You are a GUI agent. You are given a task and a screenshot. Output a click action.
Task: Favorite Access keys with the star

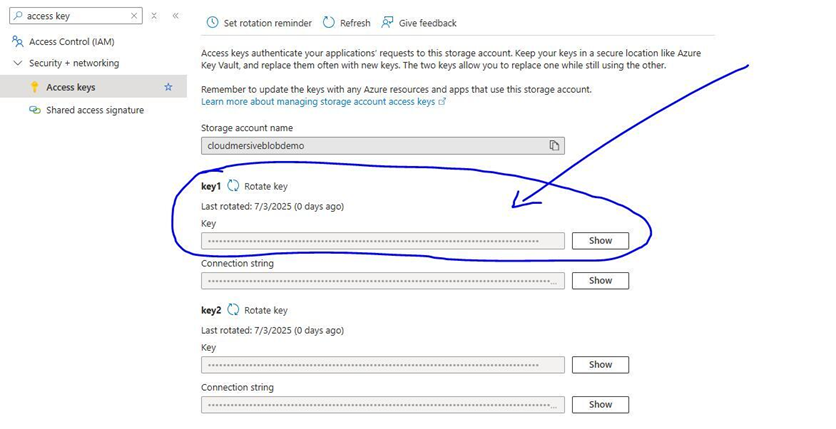pos(168,87)
